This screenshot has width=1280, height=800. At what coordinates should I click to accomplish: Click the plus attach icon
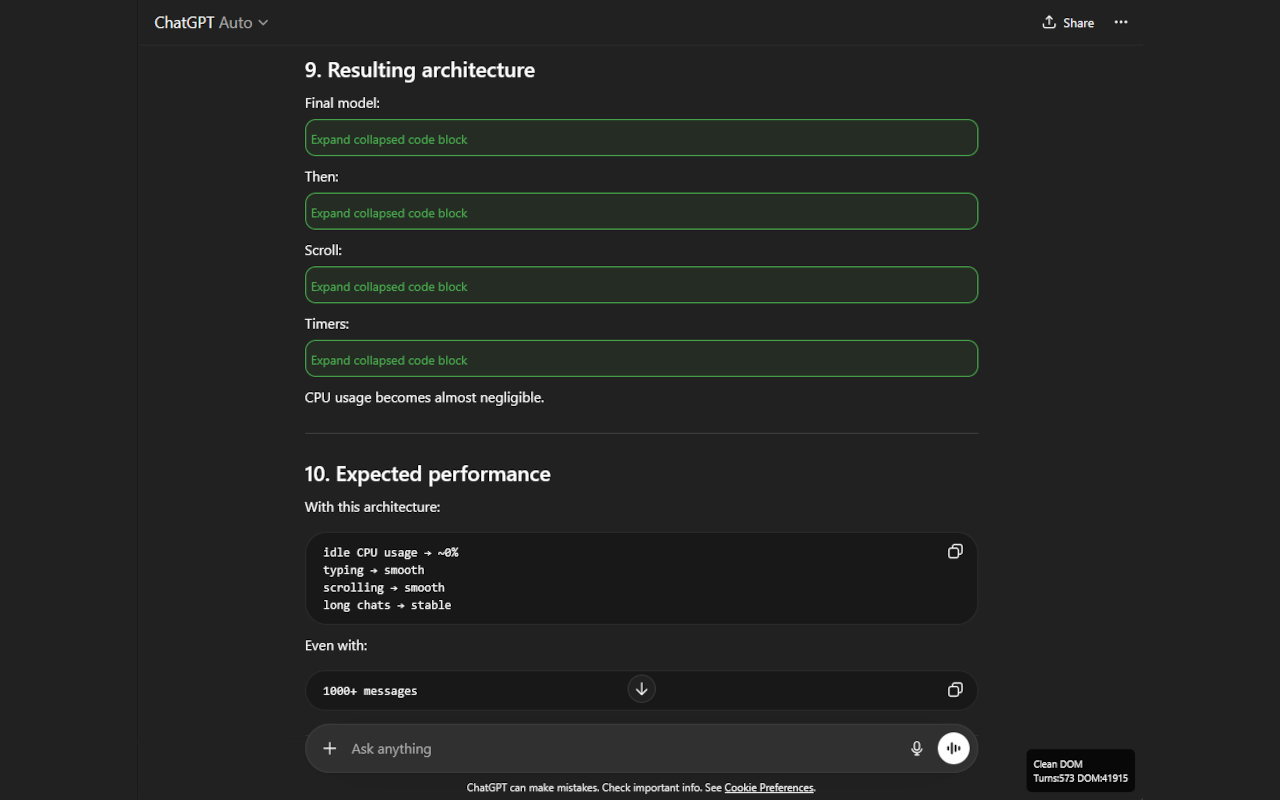click(x=329, y=748)
